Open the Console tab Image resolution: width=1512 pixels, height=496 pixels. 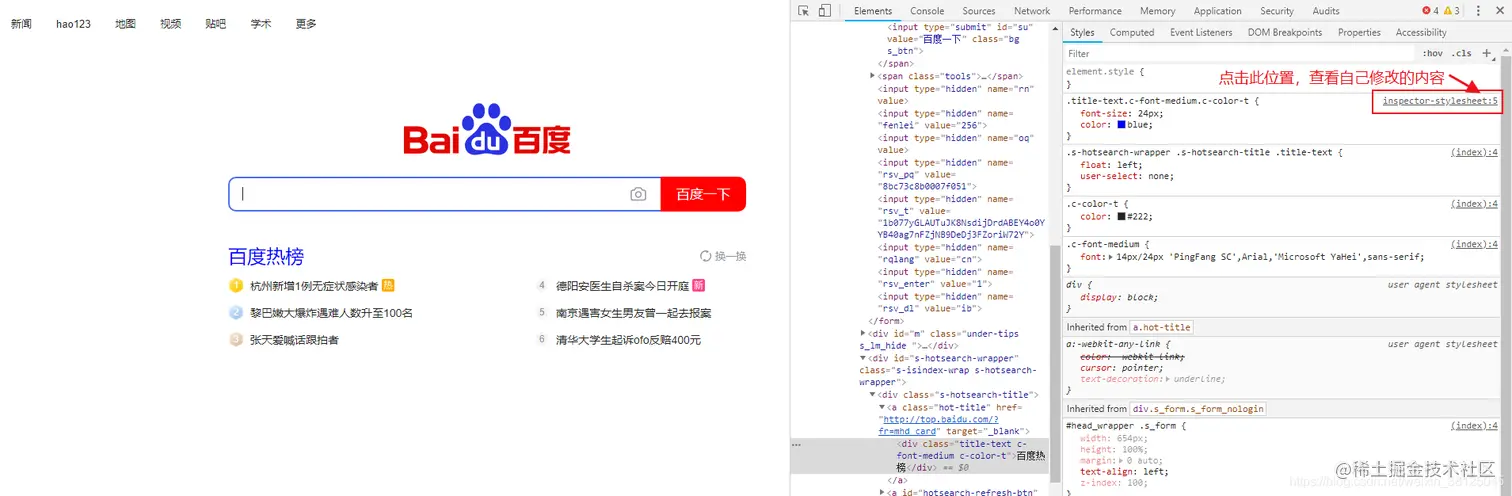927,11
